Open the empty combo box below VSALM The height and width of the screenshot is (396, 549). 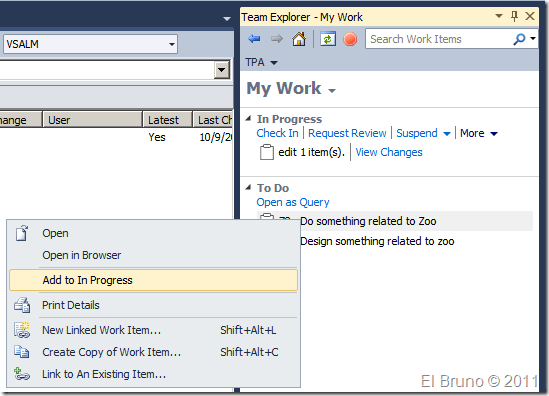(x=221, y=70)
